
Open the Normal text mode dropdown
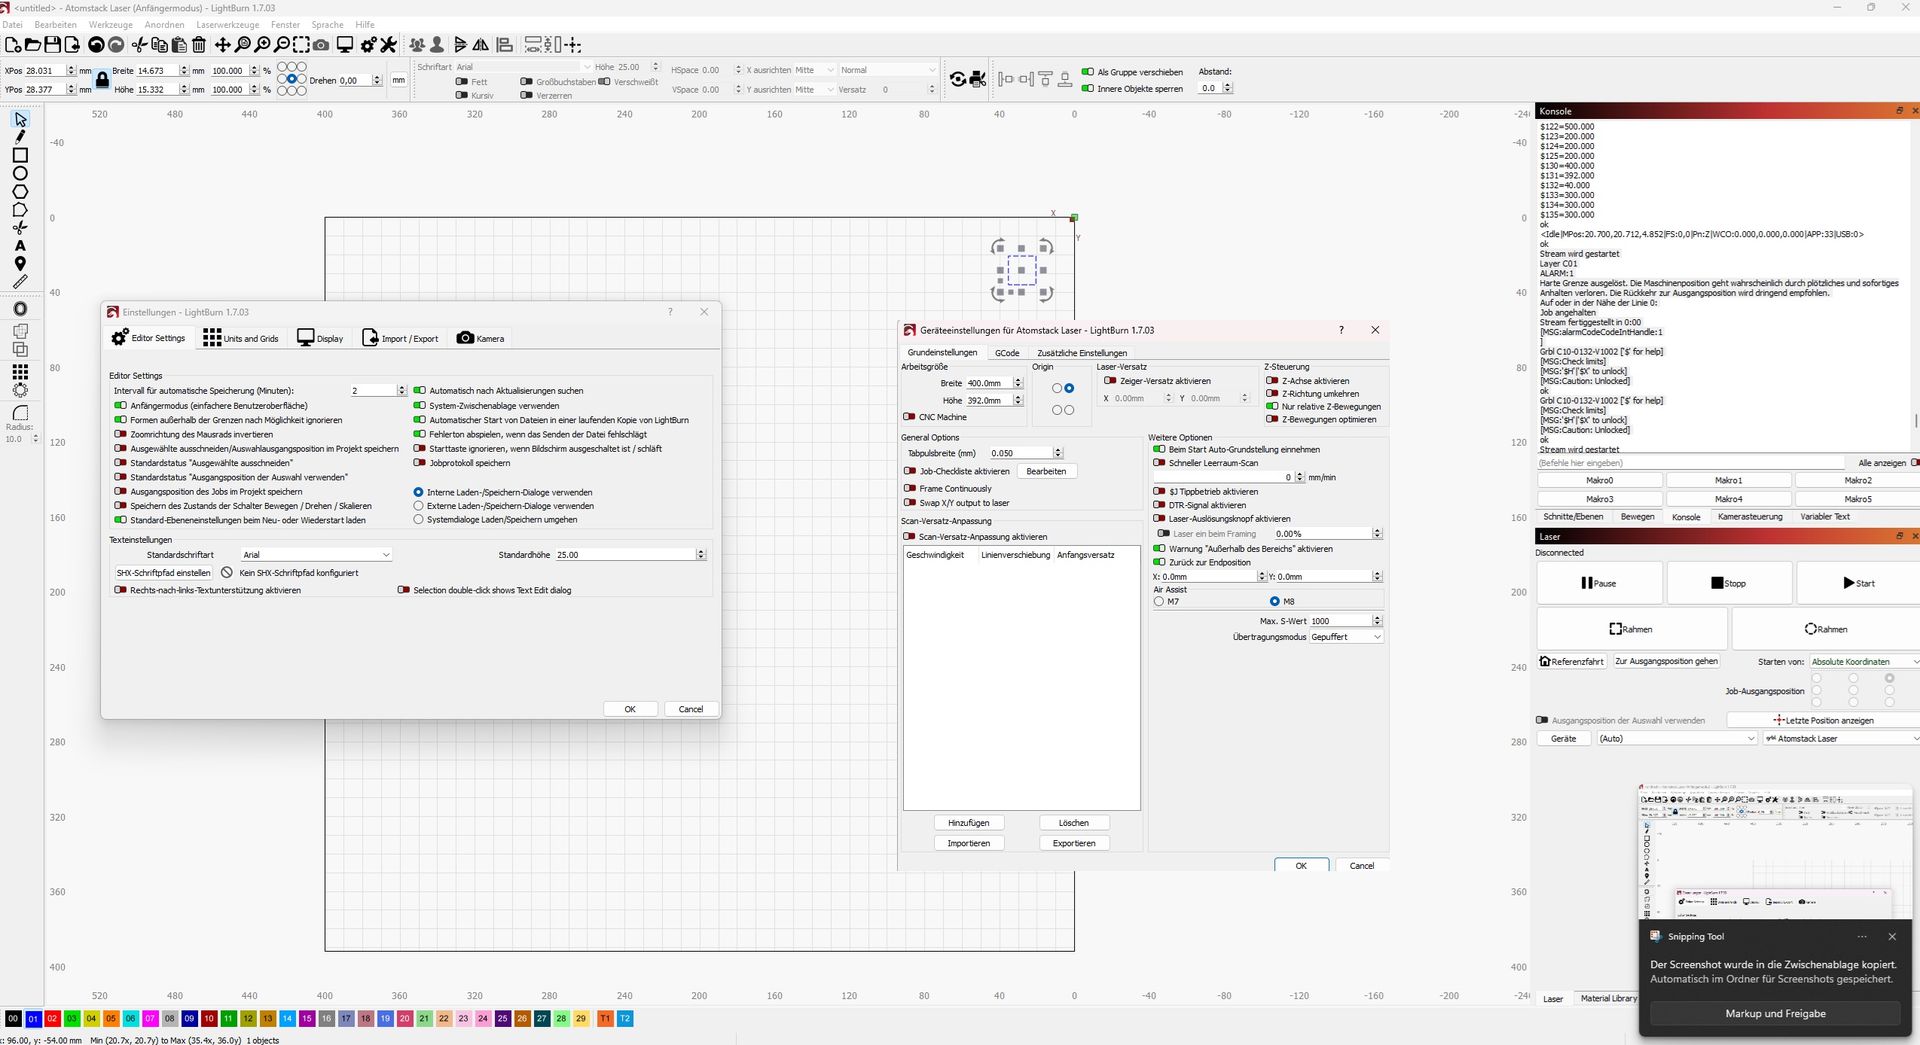point(888,70)
